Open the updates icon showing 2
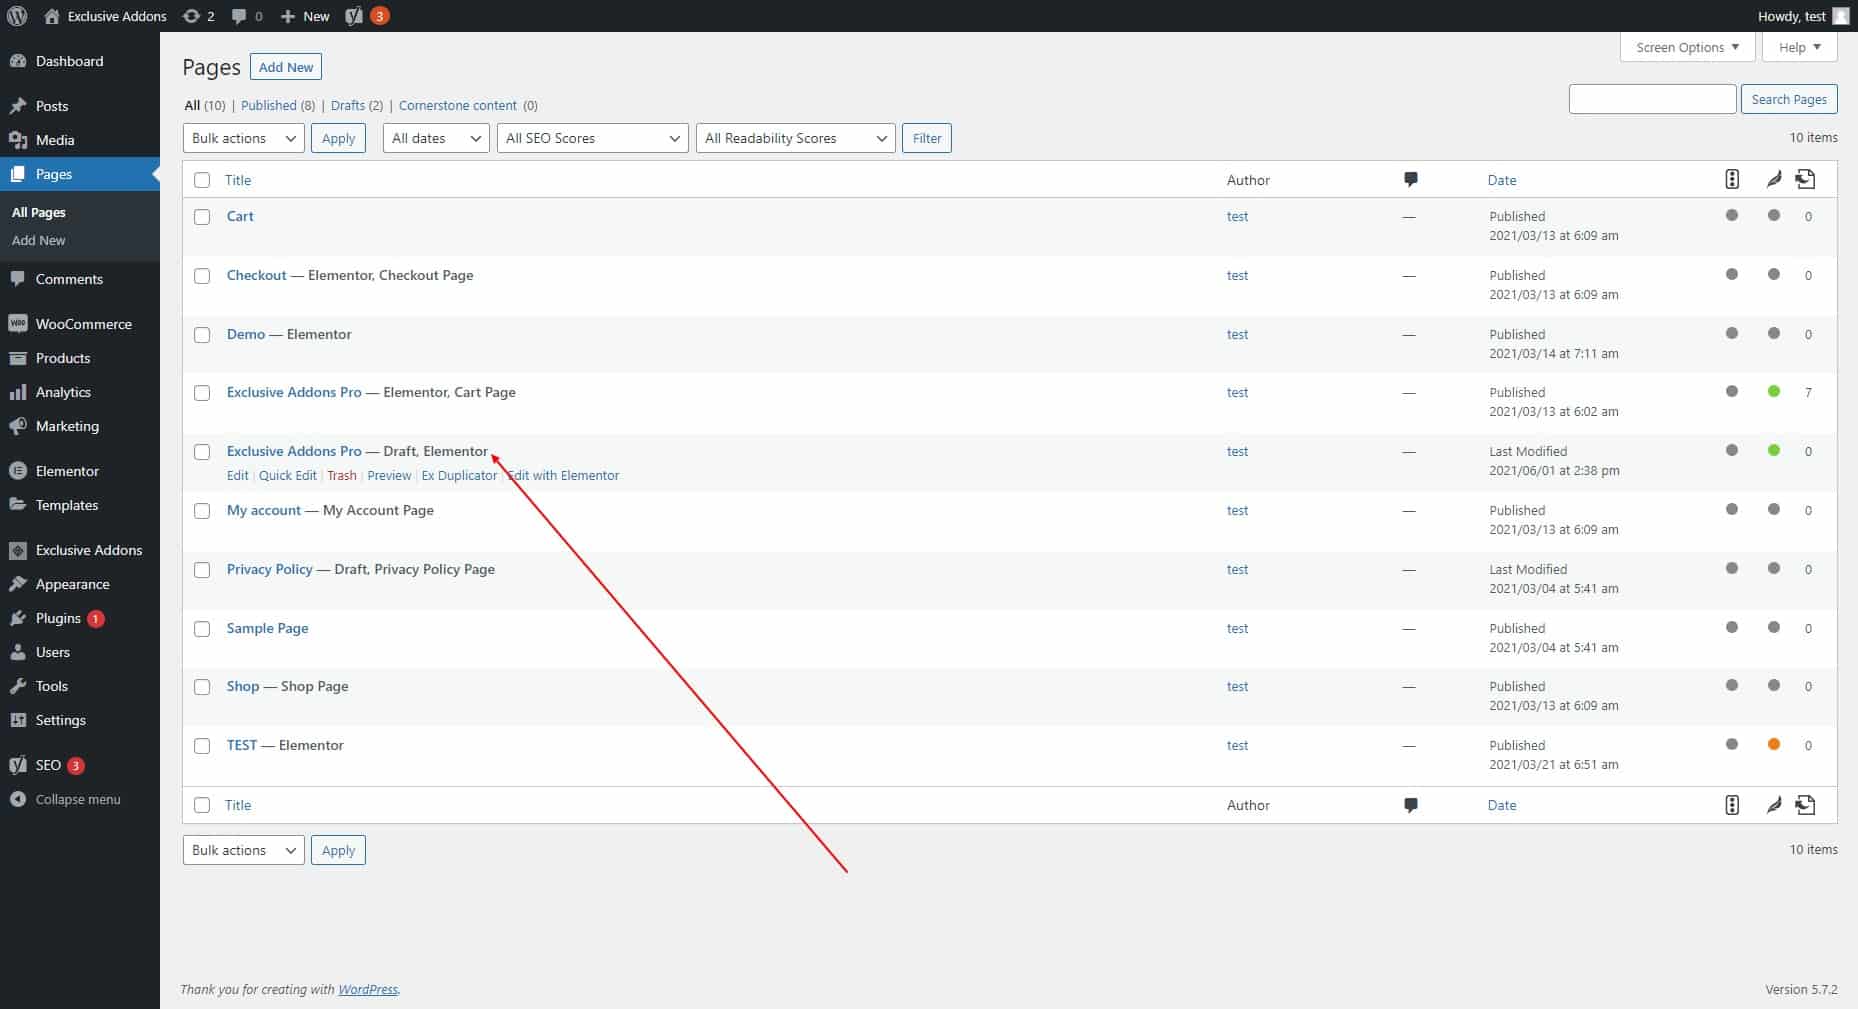This screenshot has width=1858, height=1009. tap(191, 16)
